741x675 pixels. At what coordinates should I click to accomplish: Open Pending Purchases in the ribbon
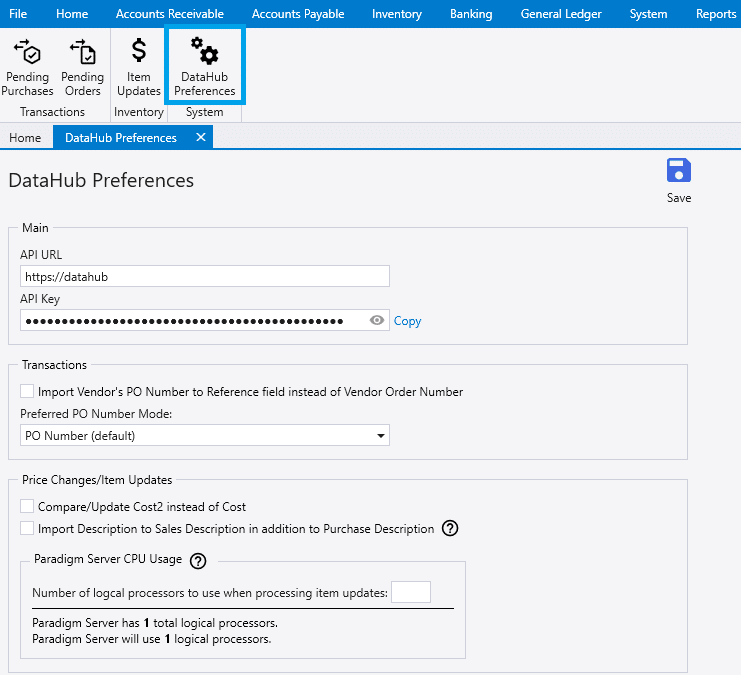click(x=27, y=68)
